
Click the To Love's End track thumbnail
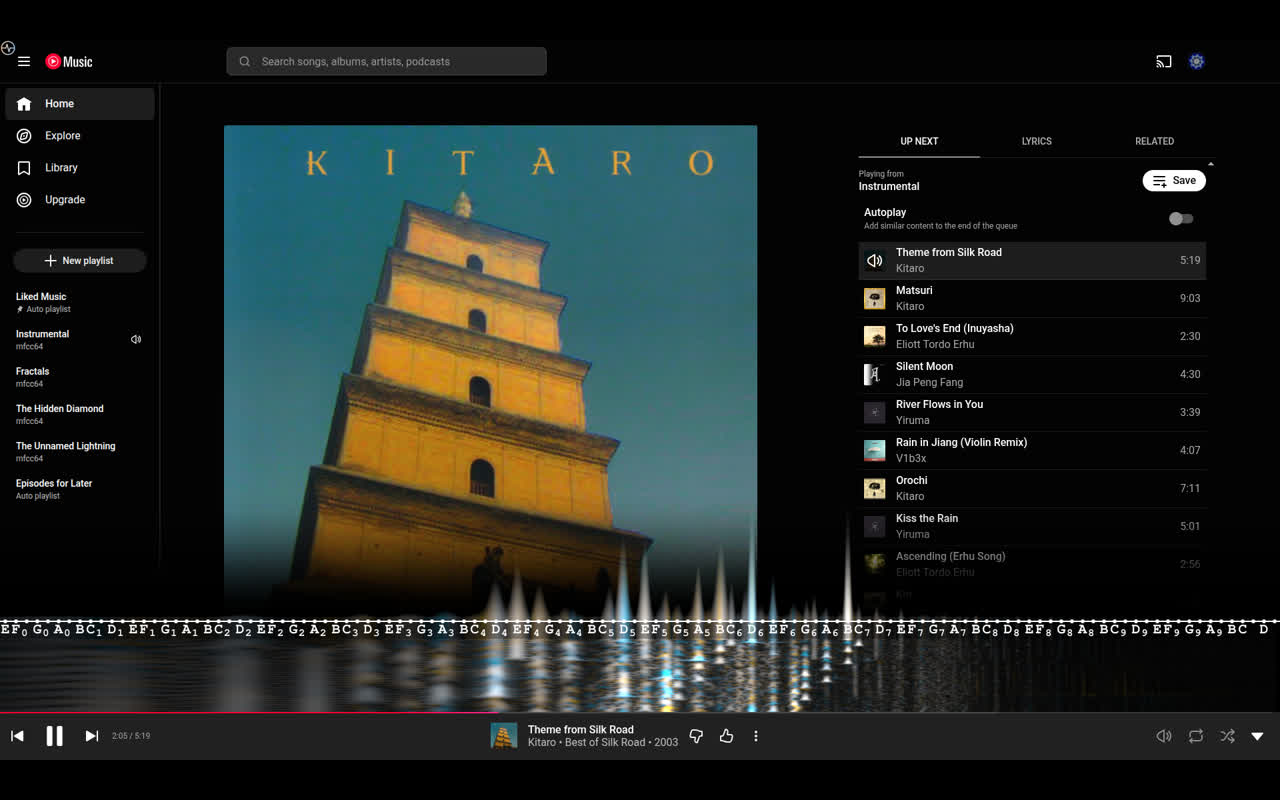tap(875, 336)
